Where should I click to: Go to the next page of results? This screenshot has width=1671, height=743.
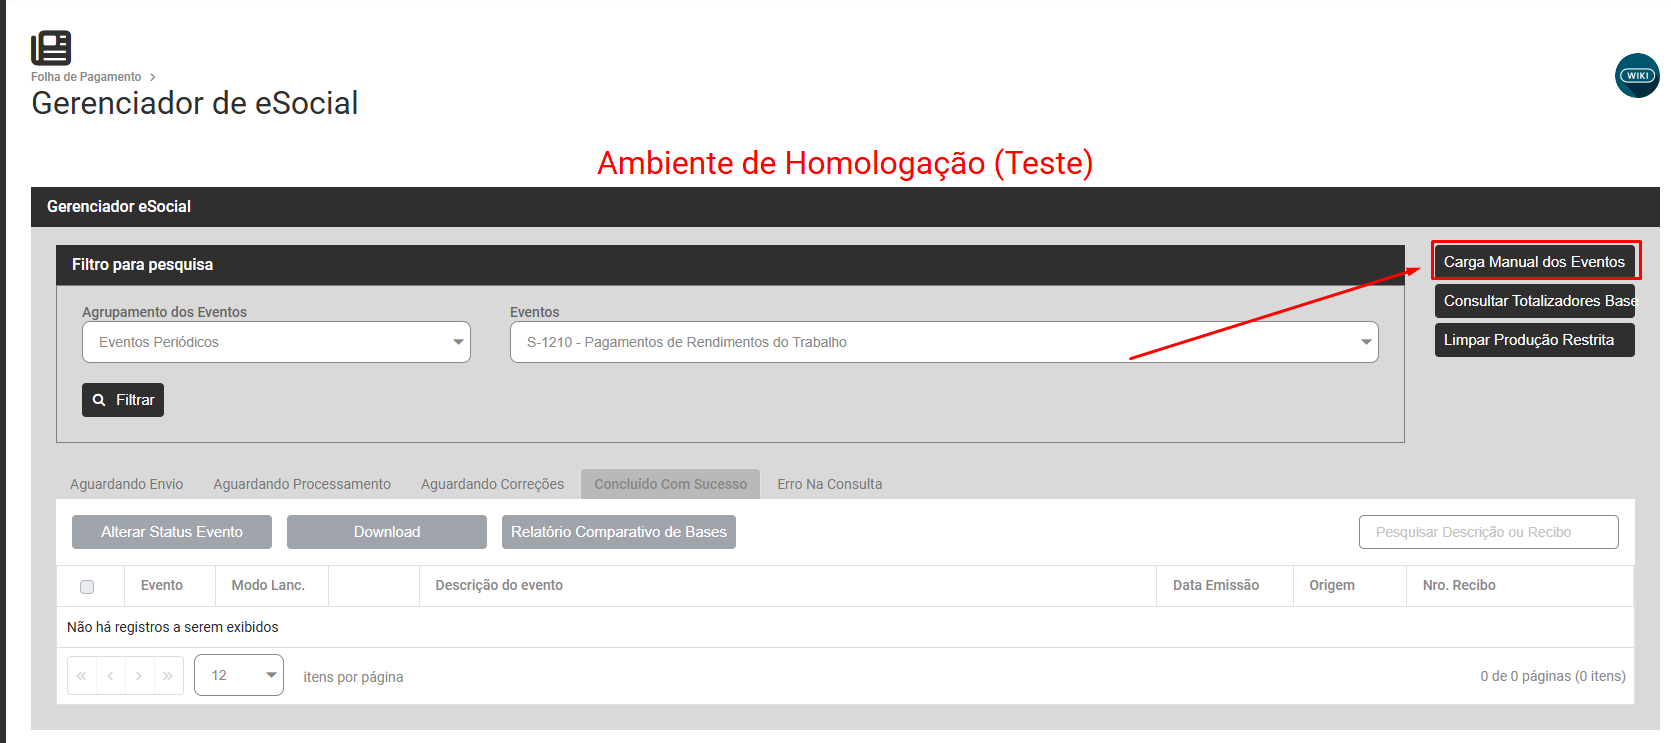139,676
